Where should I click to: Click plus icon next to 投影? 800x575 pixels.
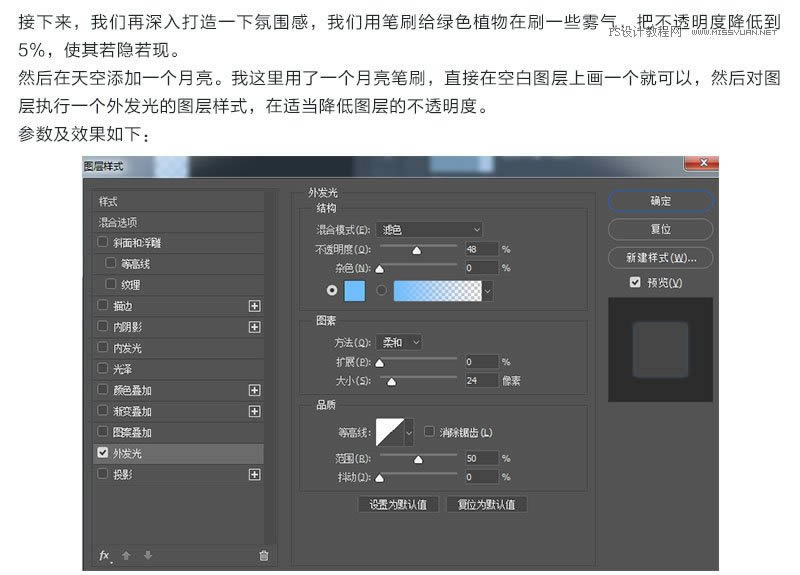tap(254, 475)
